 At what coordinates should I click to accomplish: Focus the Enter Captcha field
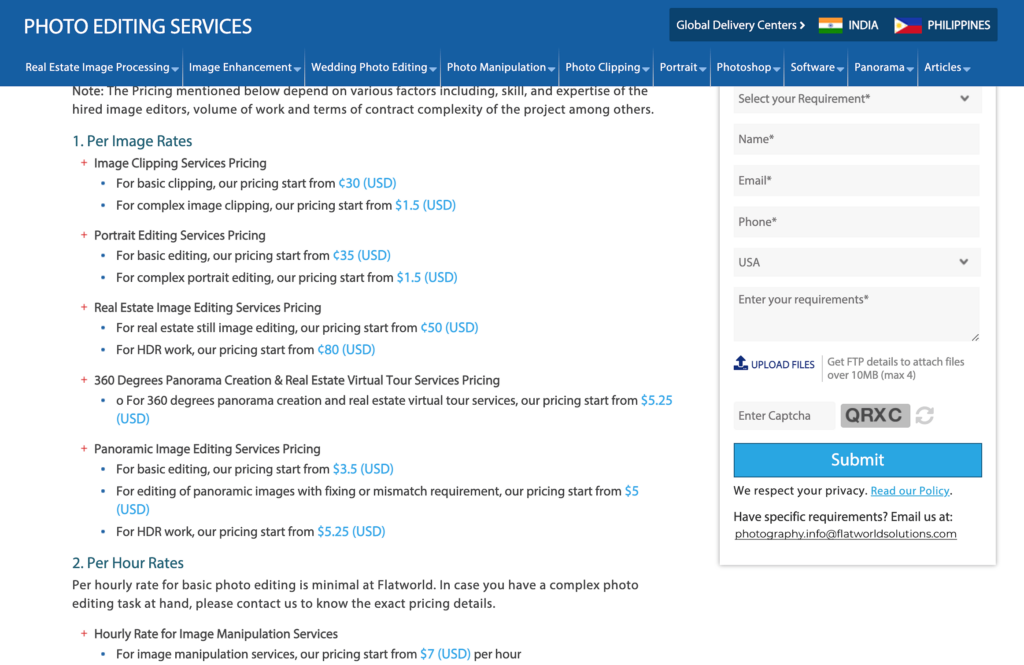(x=784, y=416)
